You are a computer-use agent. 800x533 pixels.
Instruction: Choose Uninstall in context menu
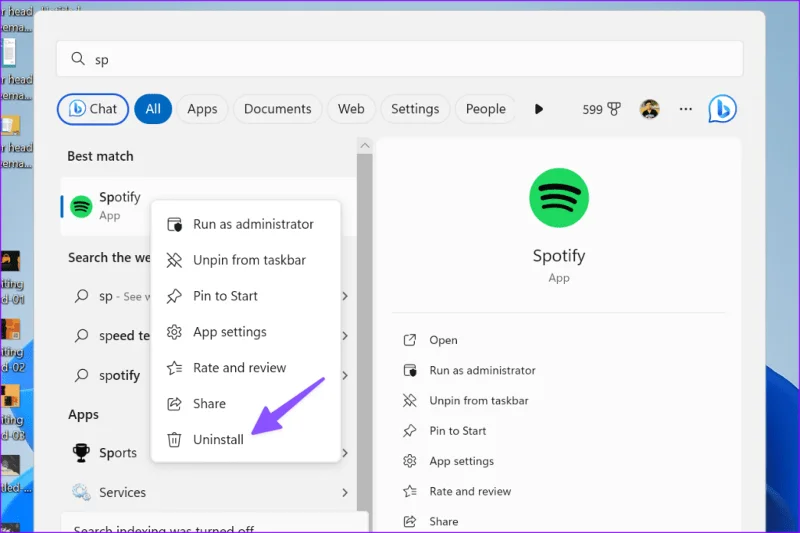(246, 440)
